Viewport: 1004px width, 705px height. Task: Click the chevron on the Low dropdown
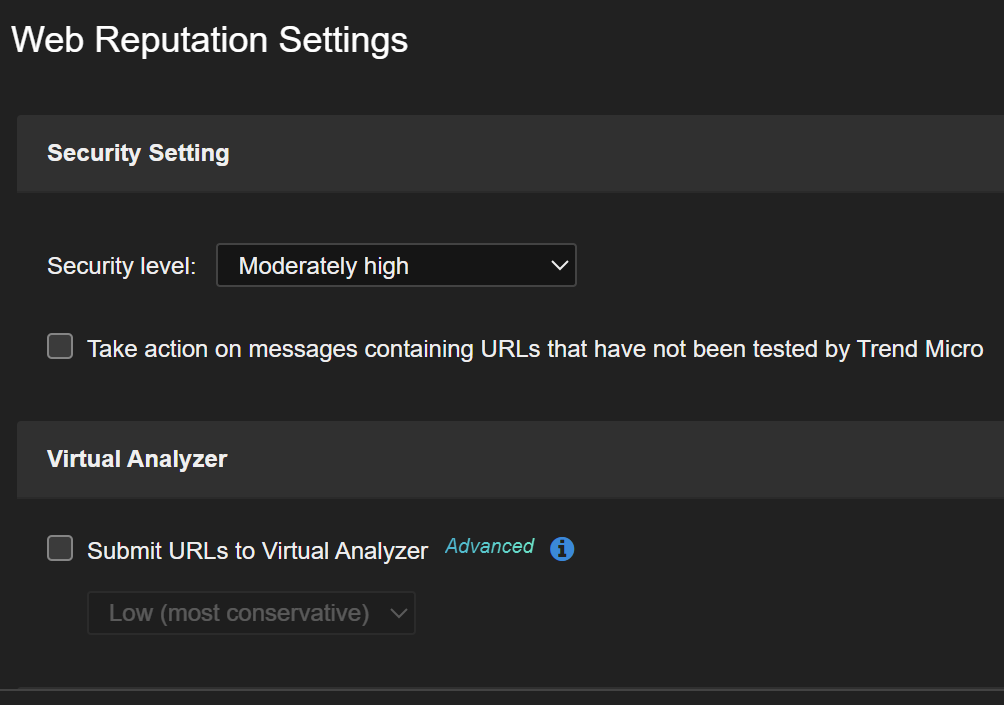(x=398, y=613)
